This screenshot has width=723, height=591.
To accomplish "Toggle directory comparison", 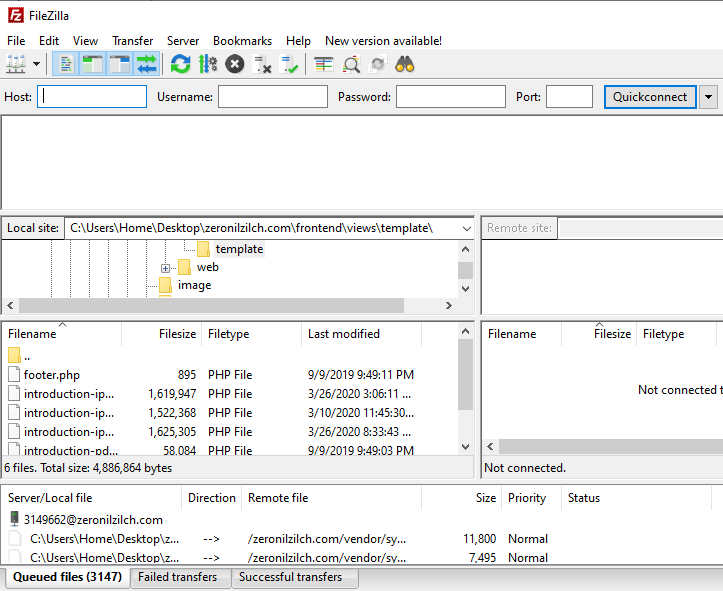I will pos(351,64).
